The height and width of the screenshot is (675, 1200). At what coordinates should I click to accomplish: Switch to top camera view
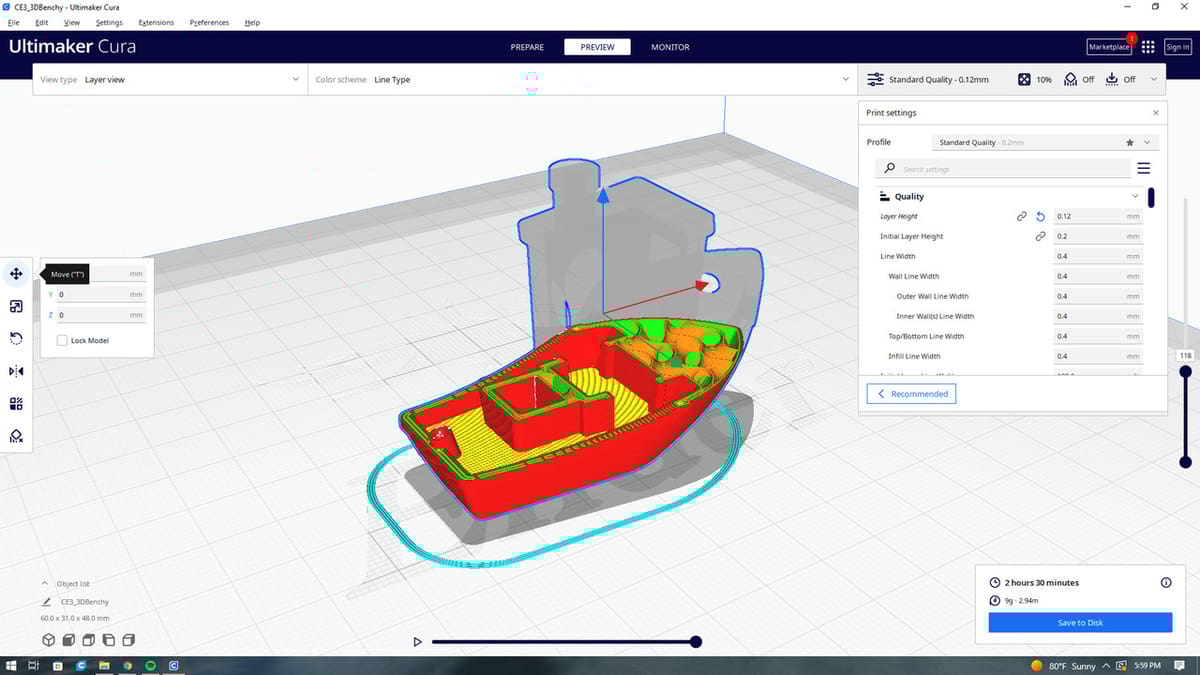89,640
